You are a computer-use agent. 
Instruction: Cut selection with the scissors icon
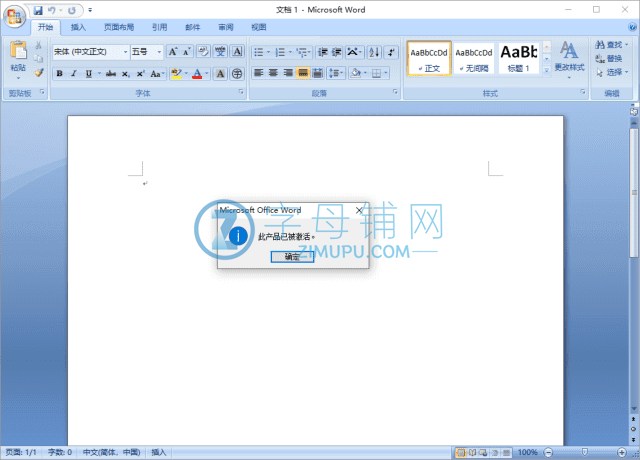point(39,45)
